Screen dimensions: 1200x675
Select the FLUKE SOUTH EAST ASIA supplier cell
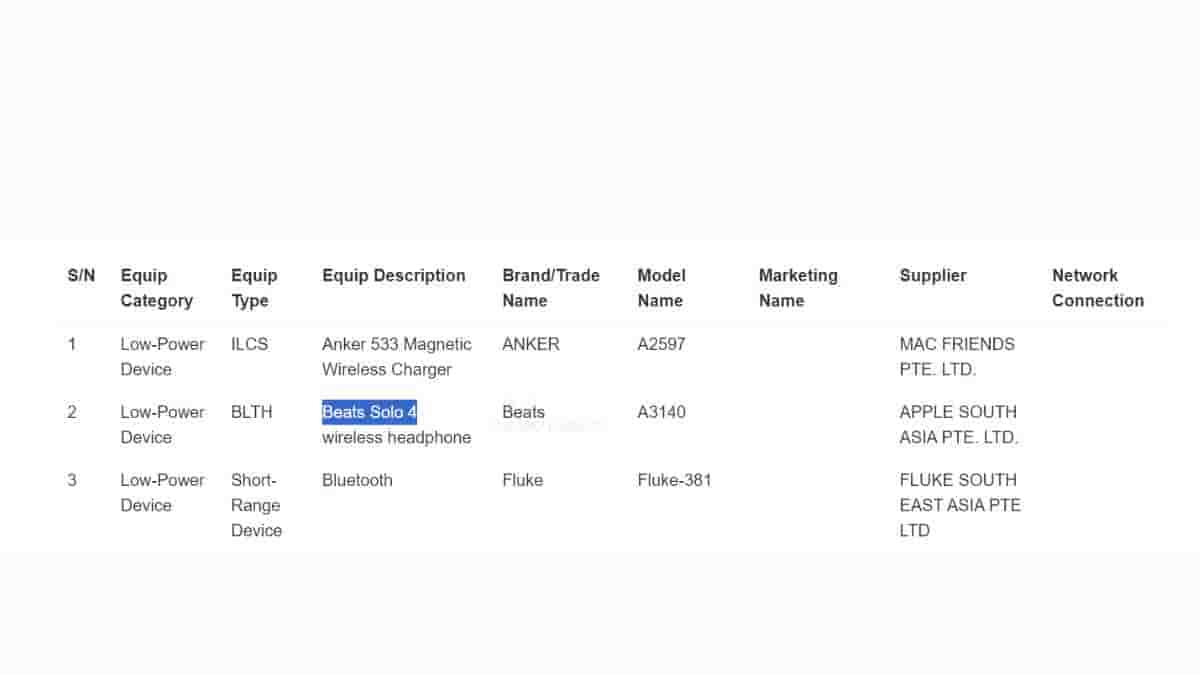(959, 505)
